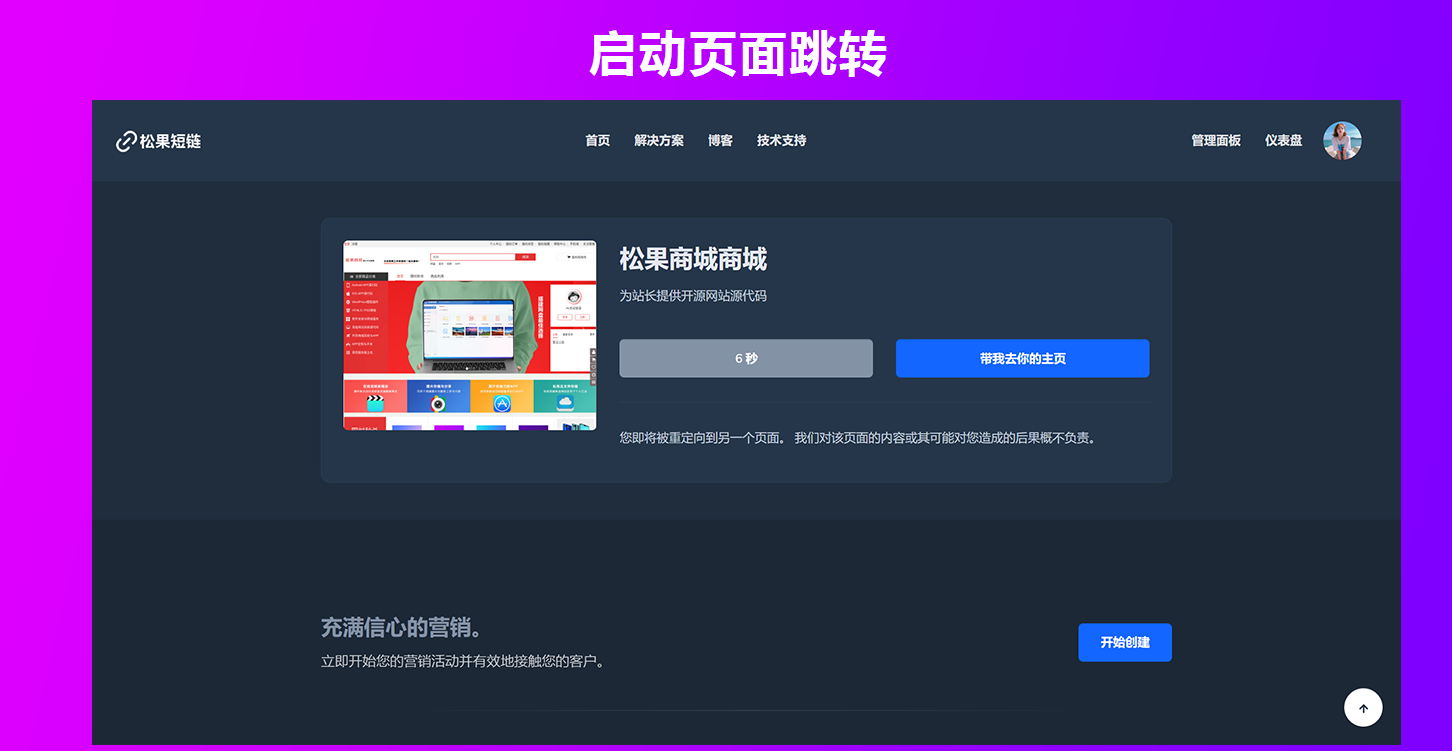Click the 松果商城商城 title heading
The height and width of the screenshot is (751, 1452).
click(x=693, y=260)
